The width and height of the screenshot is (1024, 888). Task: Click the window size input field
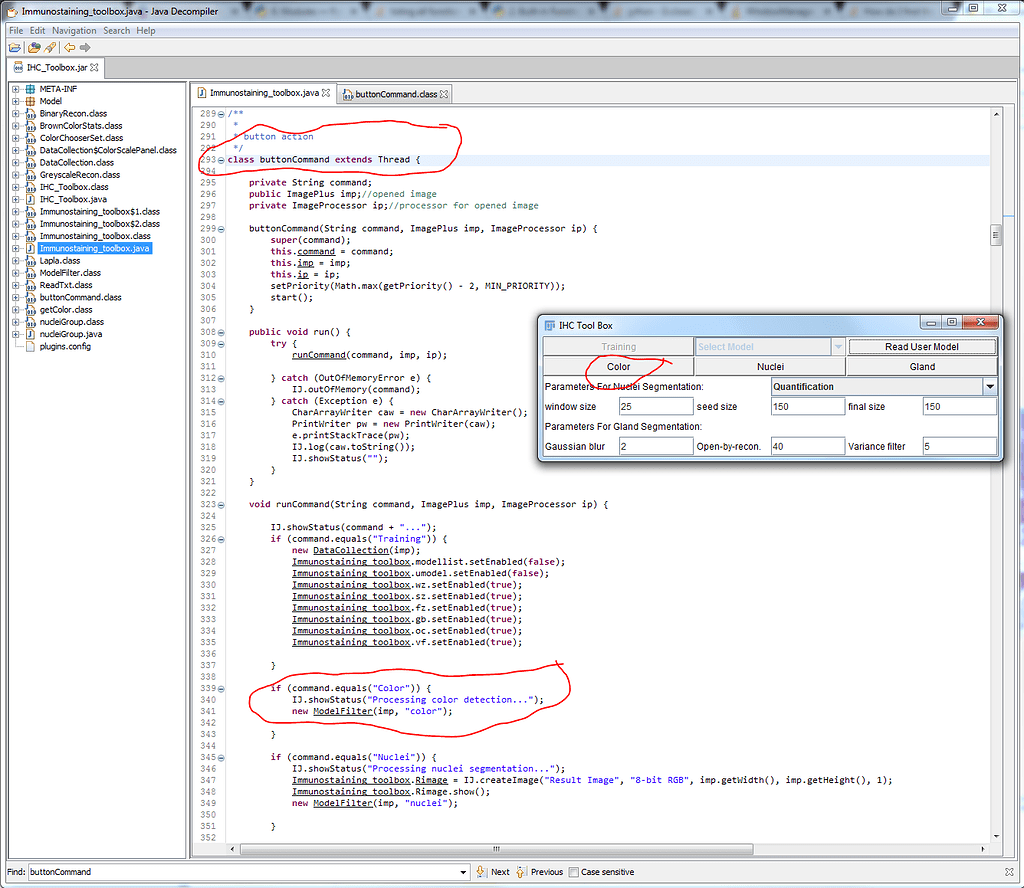point(655,405)
